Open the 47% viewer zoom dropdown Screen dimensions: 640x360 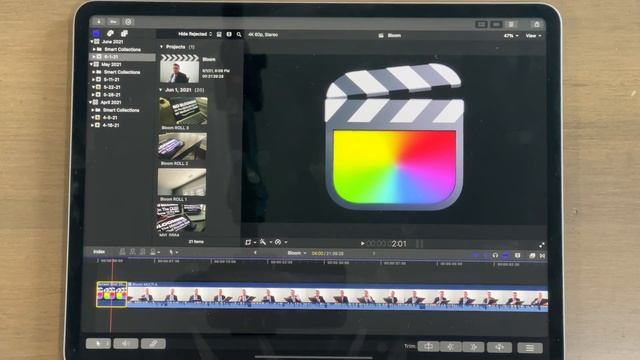[x=511, y=36]
